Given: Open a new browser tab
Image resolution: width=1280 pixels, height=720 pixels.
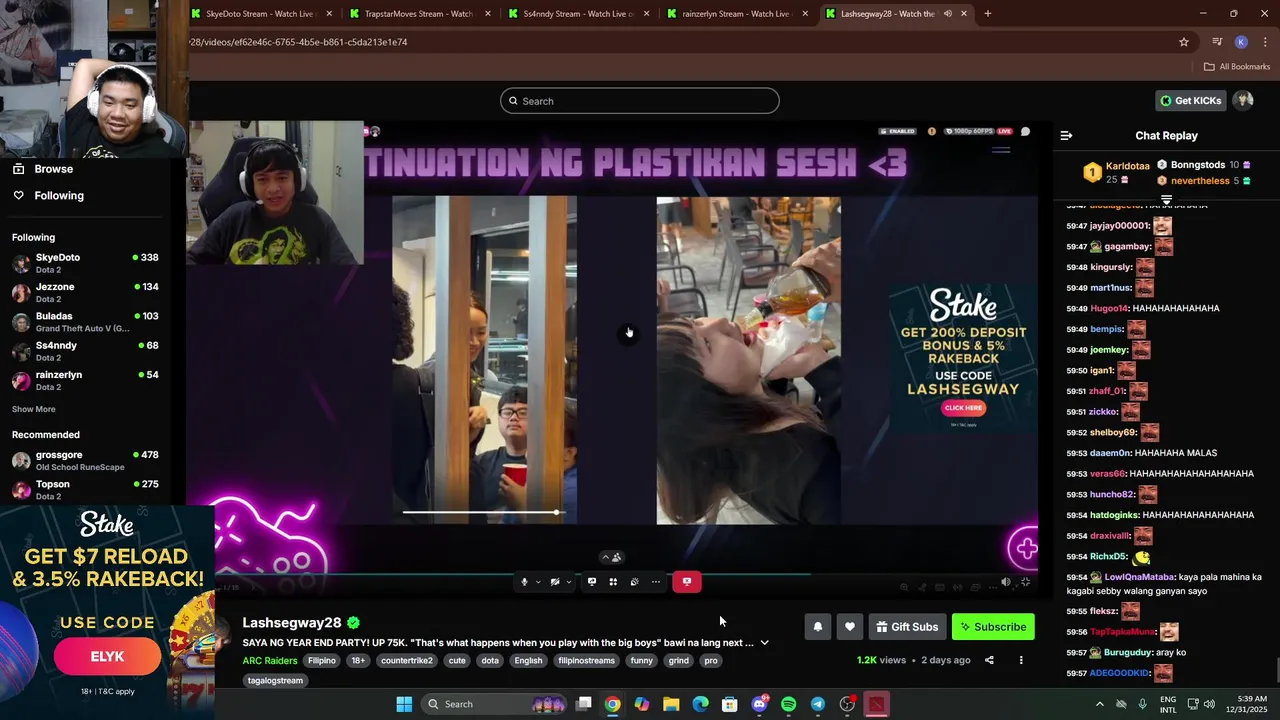Looking at the screenshot, I should (x=988, y=14).
